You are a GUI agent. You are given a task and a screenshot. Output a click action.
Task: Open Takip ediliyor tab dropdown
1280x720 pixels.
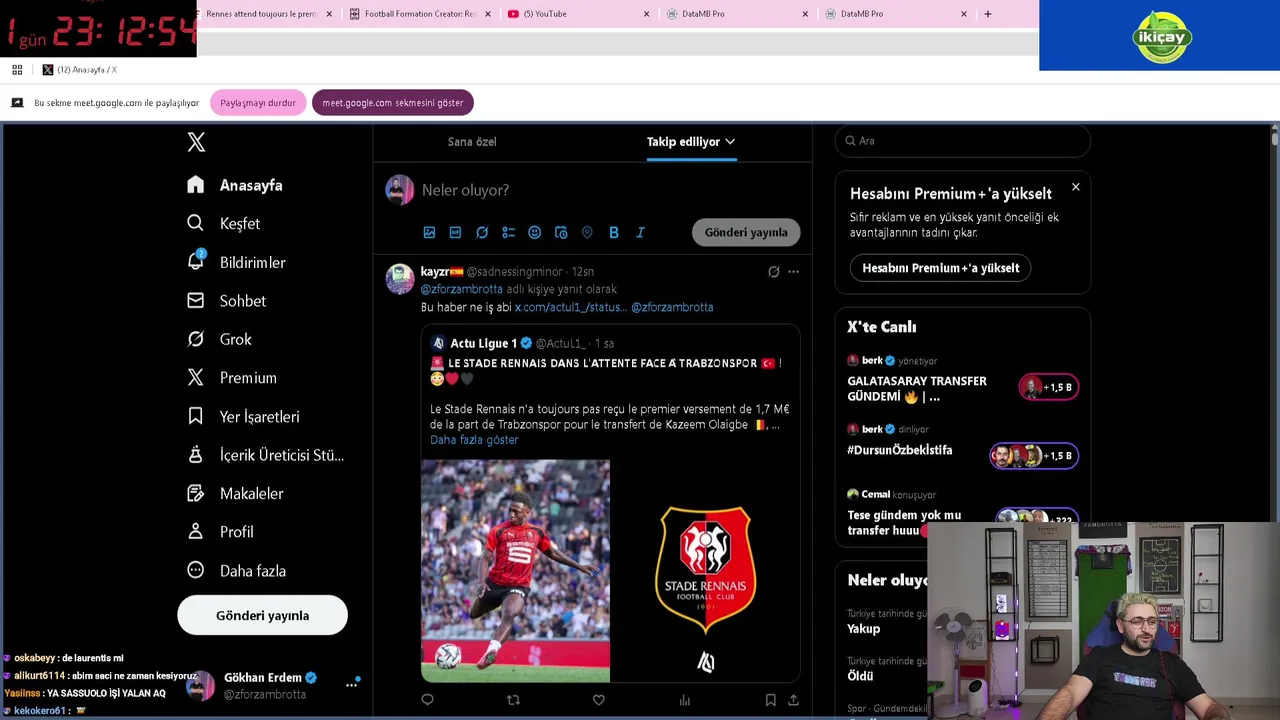coord(691,141)
